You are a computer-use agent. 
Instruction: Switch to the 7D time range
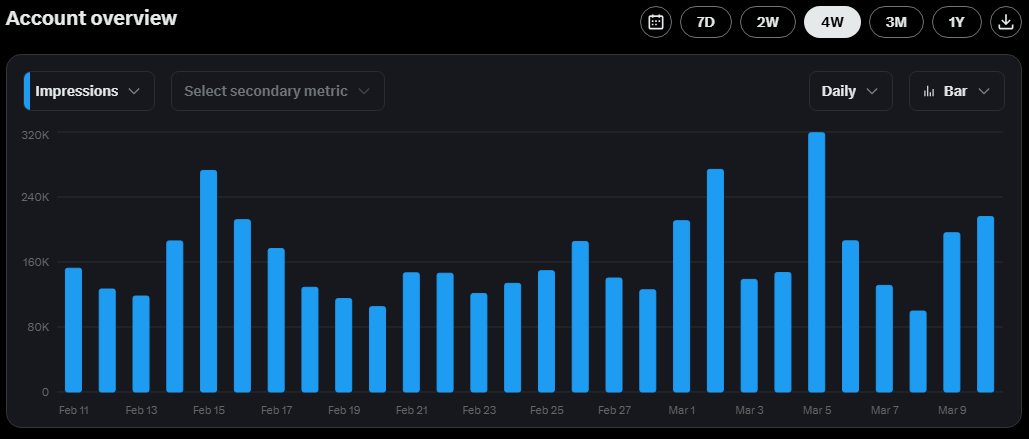[705, 22]
